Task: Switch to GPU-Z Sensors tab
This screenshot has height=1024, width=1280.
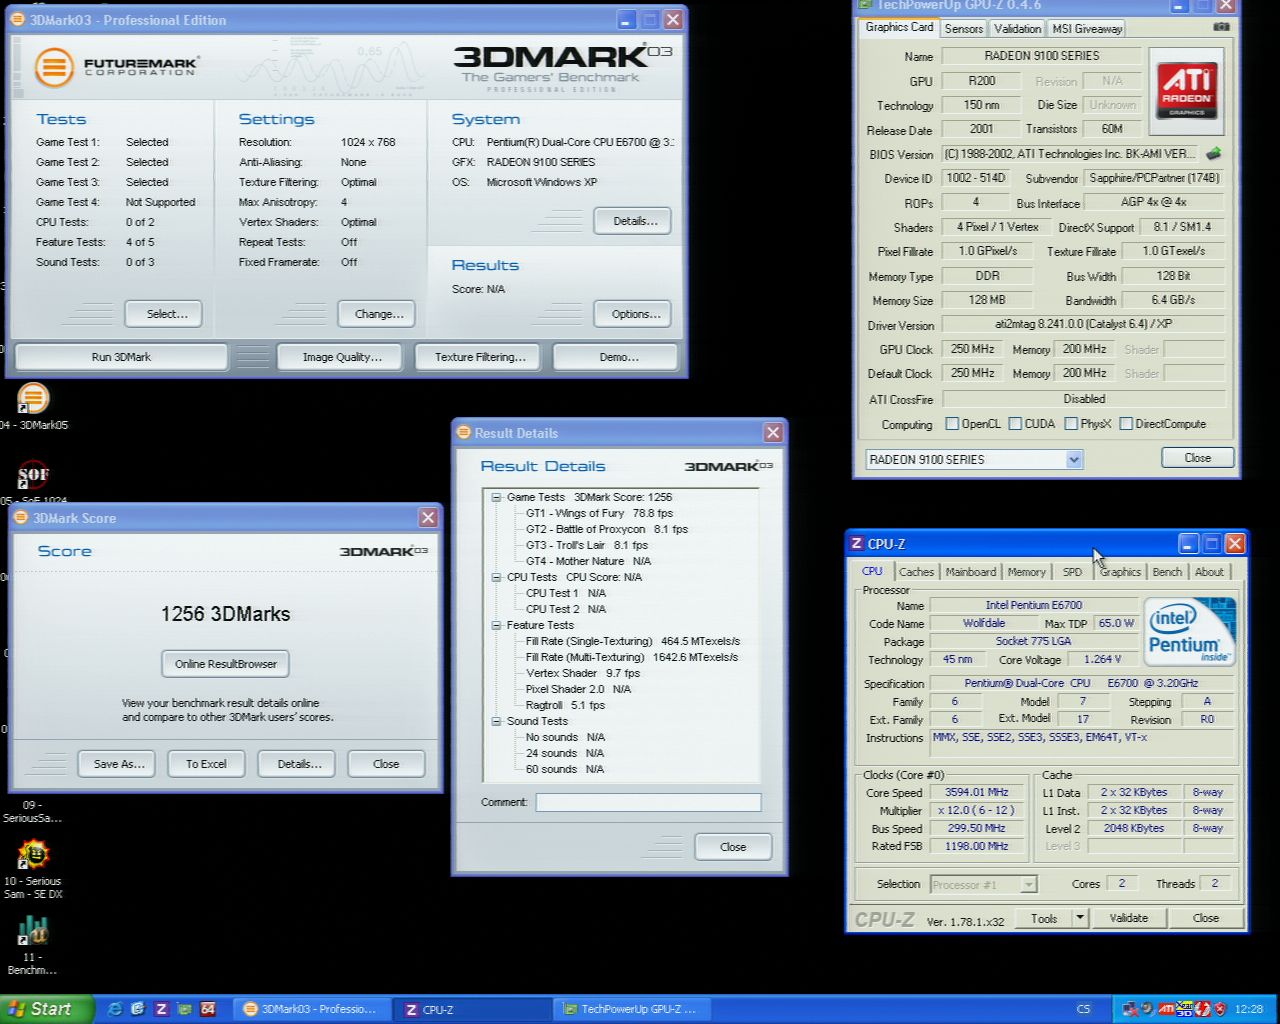Action: tap(964, 29)
